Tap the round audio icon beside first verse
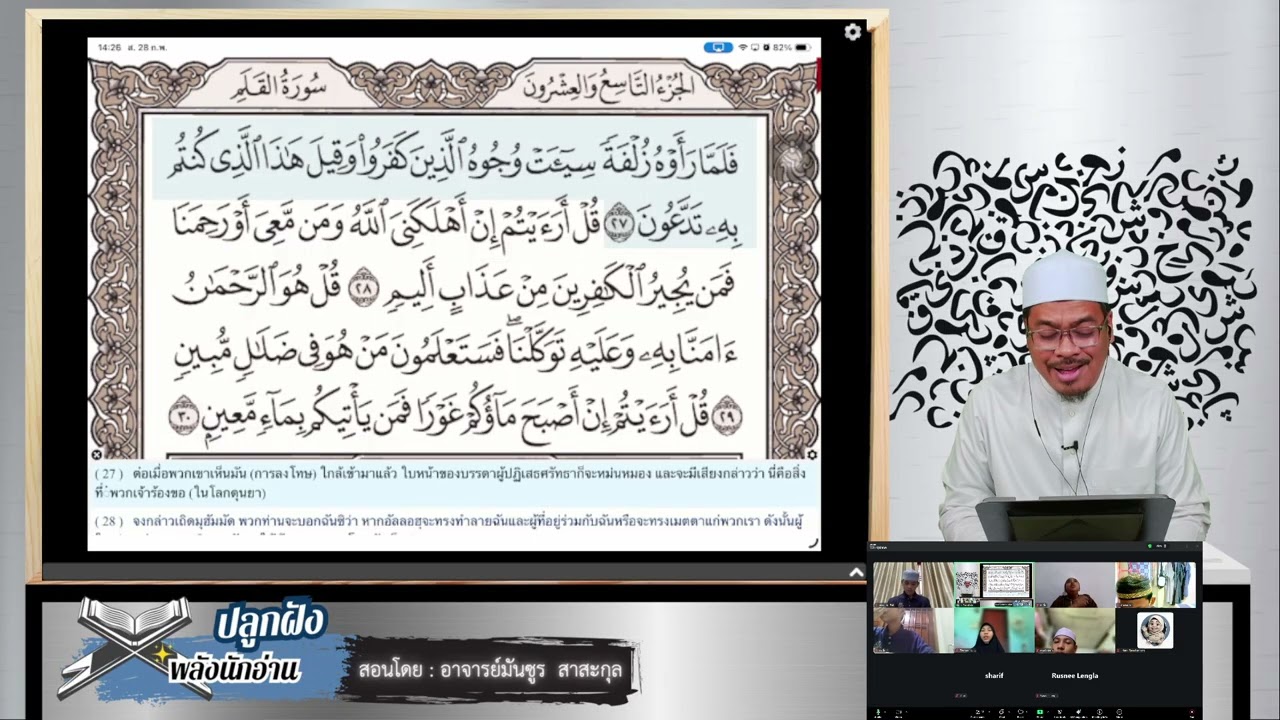 [792, 160]
